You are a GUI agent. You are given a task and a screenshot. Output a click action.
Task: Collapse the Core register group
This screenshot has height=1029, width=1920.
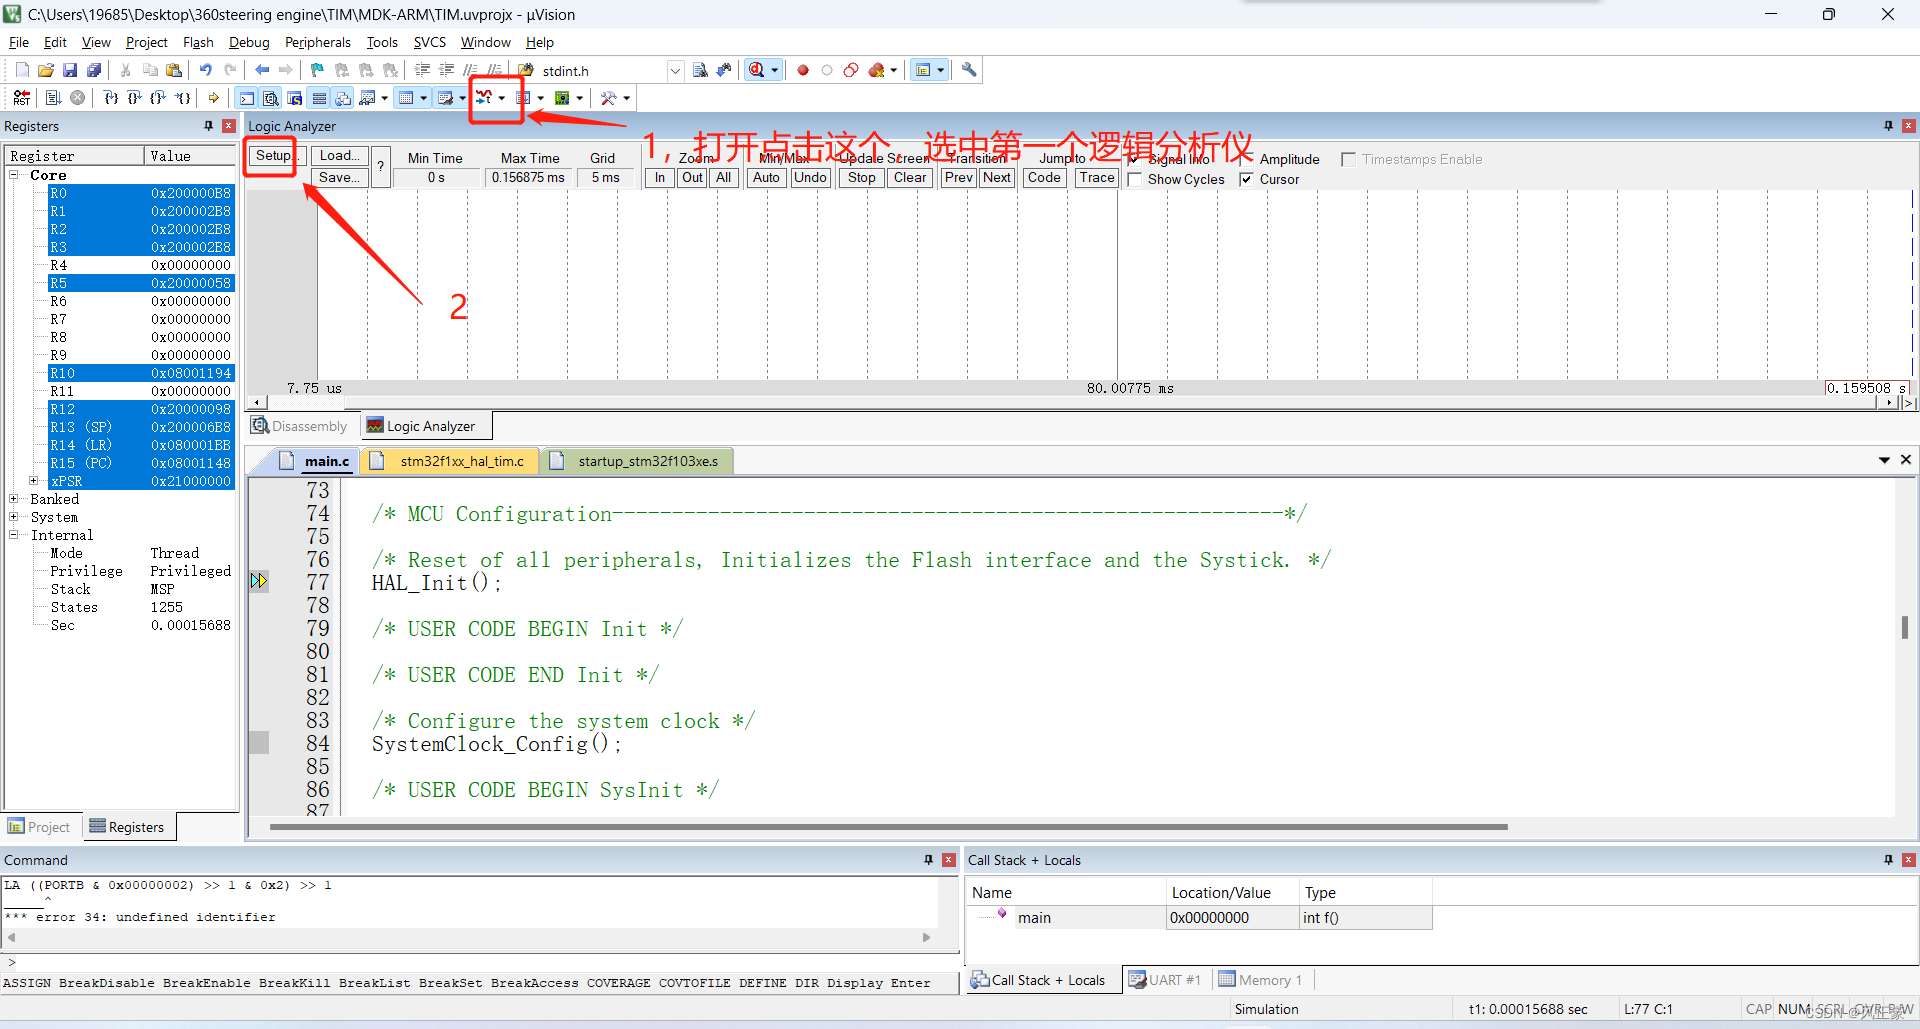point(15,175)
